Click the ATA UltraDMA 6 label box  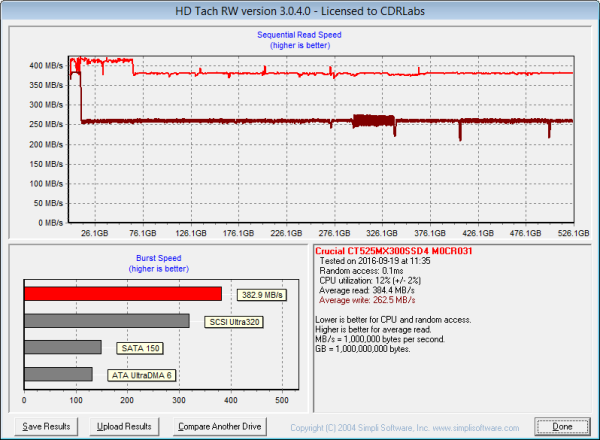[x=140, y=375]
